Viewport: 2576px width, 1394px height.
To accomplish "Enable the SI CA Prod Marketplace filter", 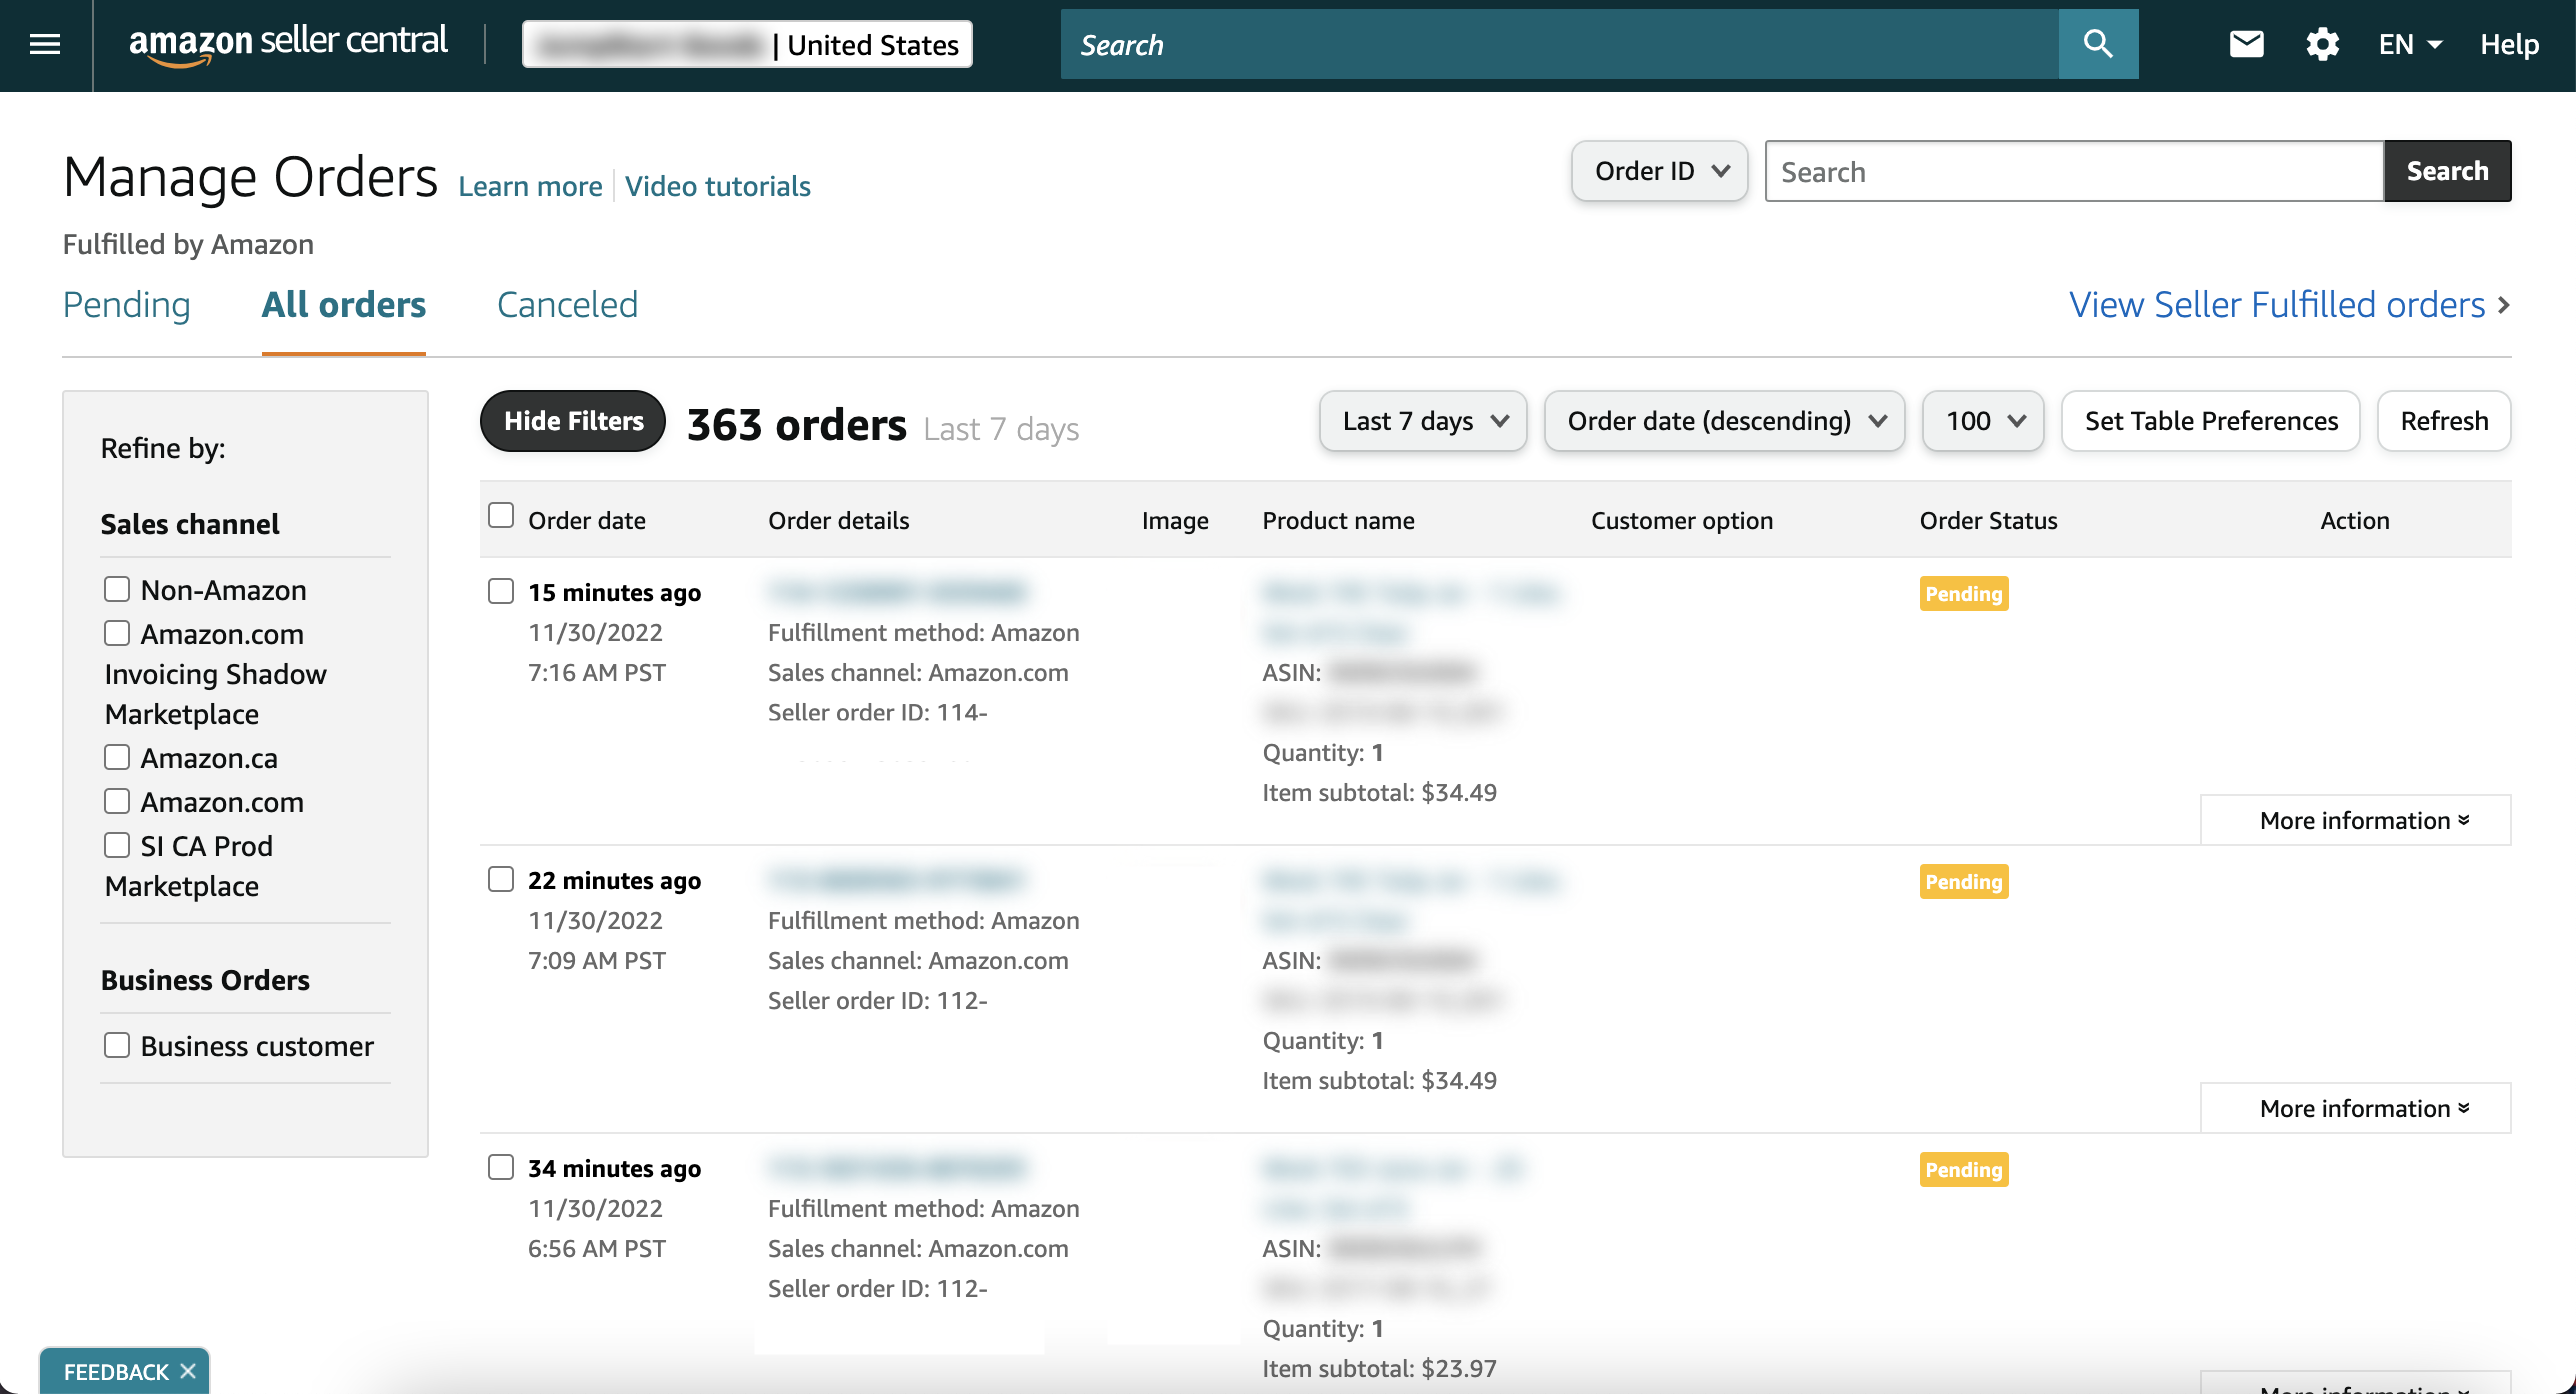I will 117,845.
